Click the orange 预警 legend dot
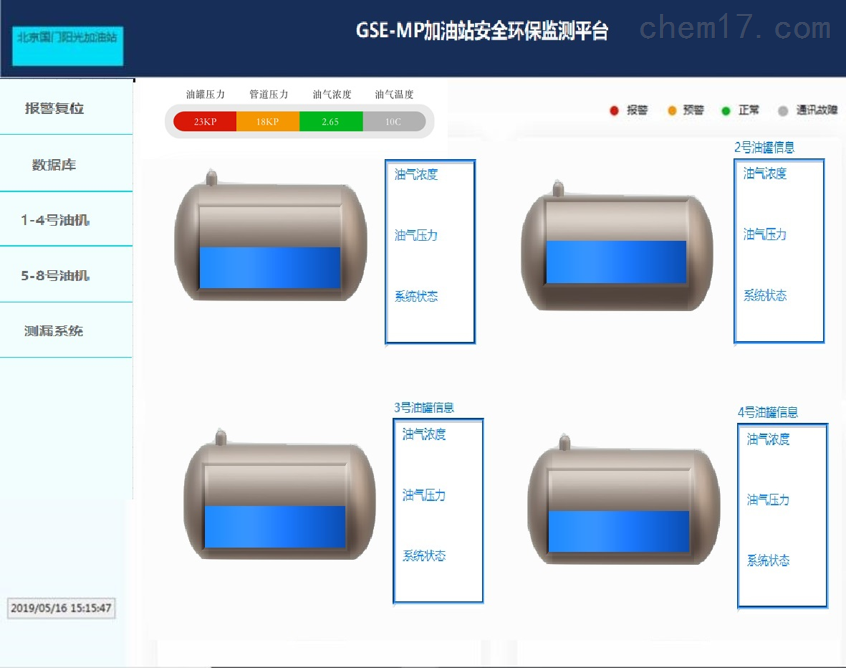This screenshot has width=846, height=668. pyautogui.click(x=672, y=111)
